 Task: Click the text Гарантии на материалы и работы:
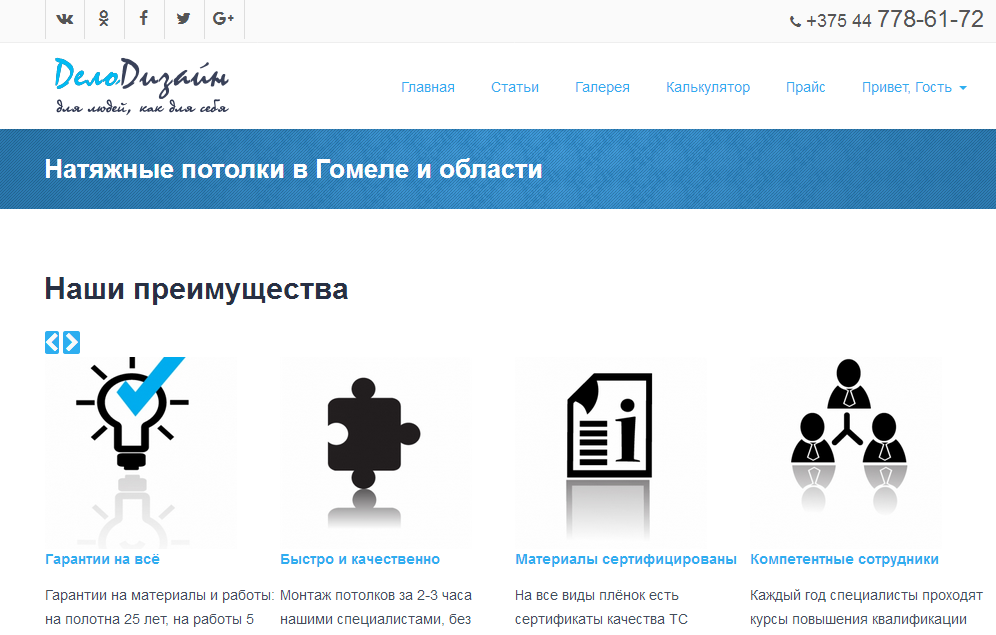(159, 596)
